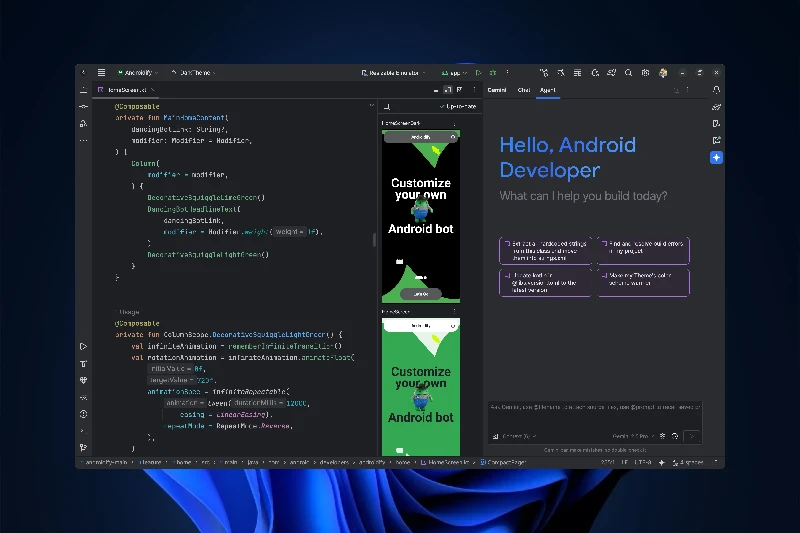Screen dimensions: 800x533
Task: Select the dark HomeScreenDark preview thumbnail
Action: tap(421, 216)
